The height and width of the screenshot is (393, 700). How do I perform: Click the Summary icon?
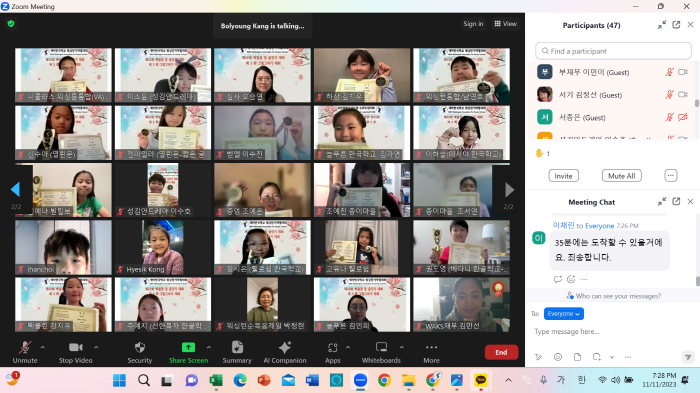237,347
